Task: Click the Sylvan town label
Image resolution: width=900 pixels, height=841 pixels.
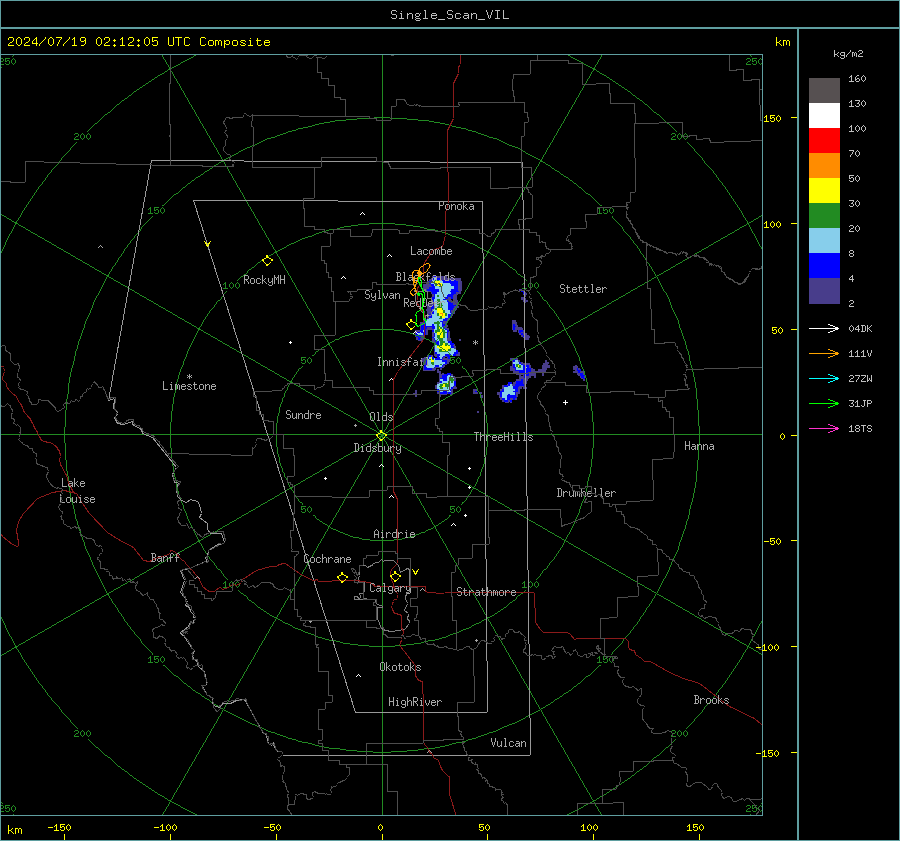Action: [x=382, y=295]
